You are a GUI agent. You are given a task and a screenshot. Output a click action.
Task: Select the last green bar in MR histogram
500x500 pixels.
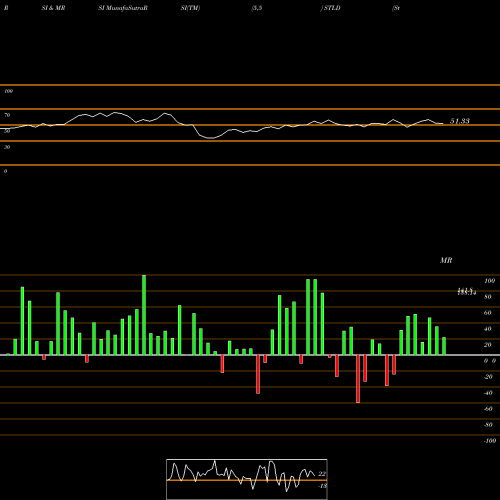click(444, 346)
